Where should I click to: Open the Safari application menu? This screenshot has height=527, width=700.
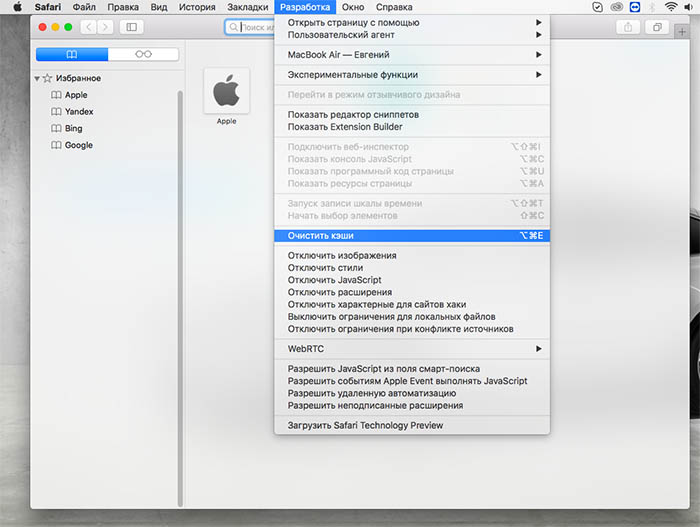tap(48, 7)
